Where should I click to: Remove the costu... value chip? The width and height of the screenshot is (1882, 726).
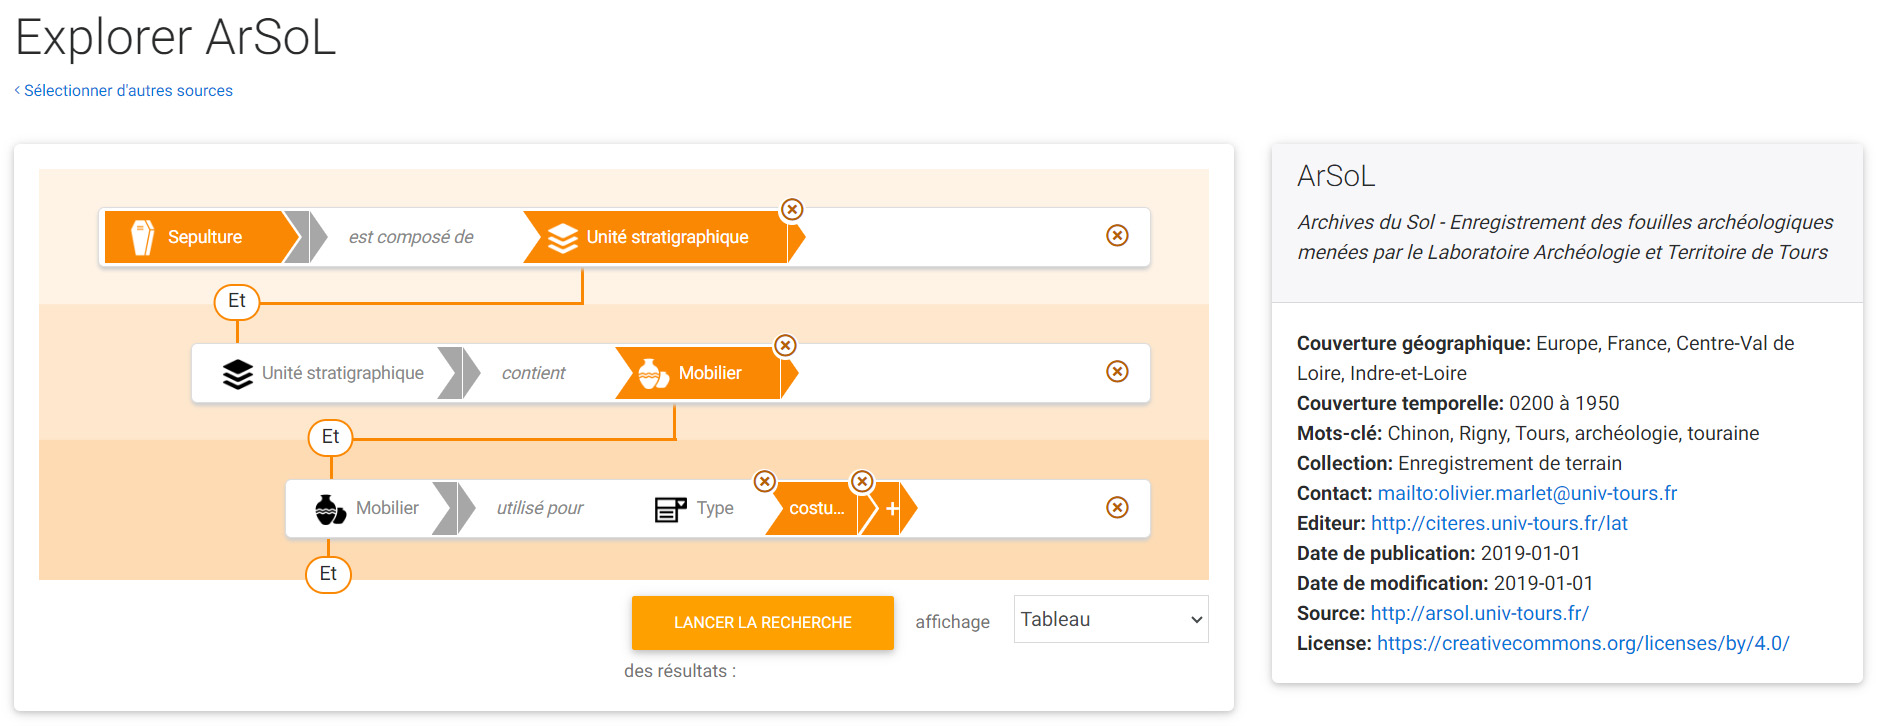[x=862, y=481]
